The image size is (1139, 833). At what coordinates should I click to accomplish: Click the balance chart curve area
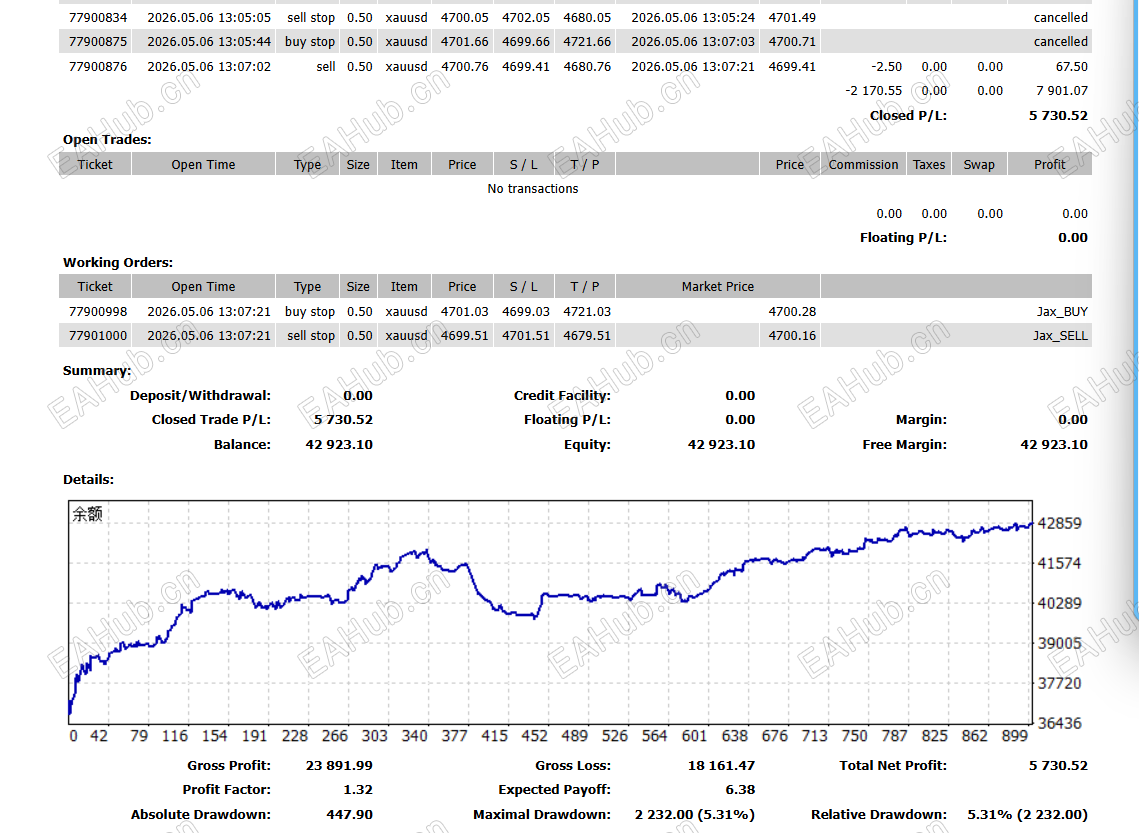pyautogui.click(x=550, y=611)
